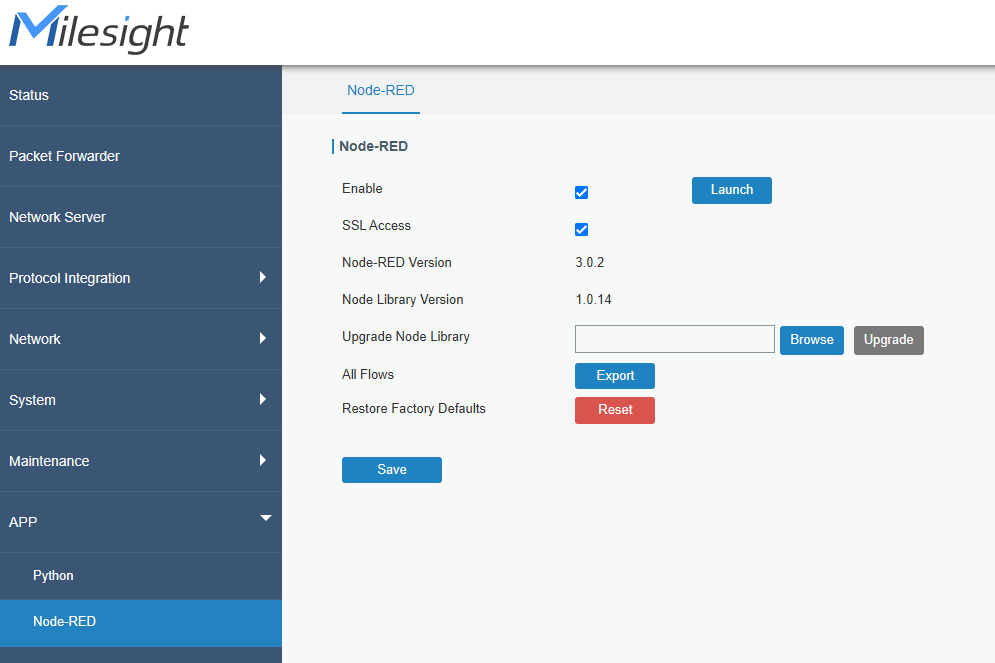Switch to the Node-RED tab
Viewport: 995px width, 663px height.
(x=380, y=90)
